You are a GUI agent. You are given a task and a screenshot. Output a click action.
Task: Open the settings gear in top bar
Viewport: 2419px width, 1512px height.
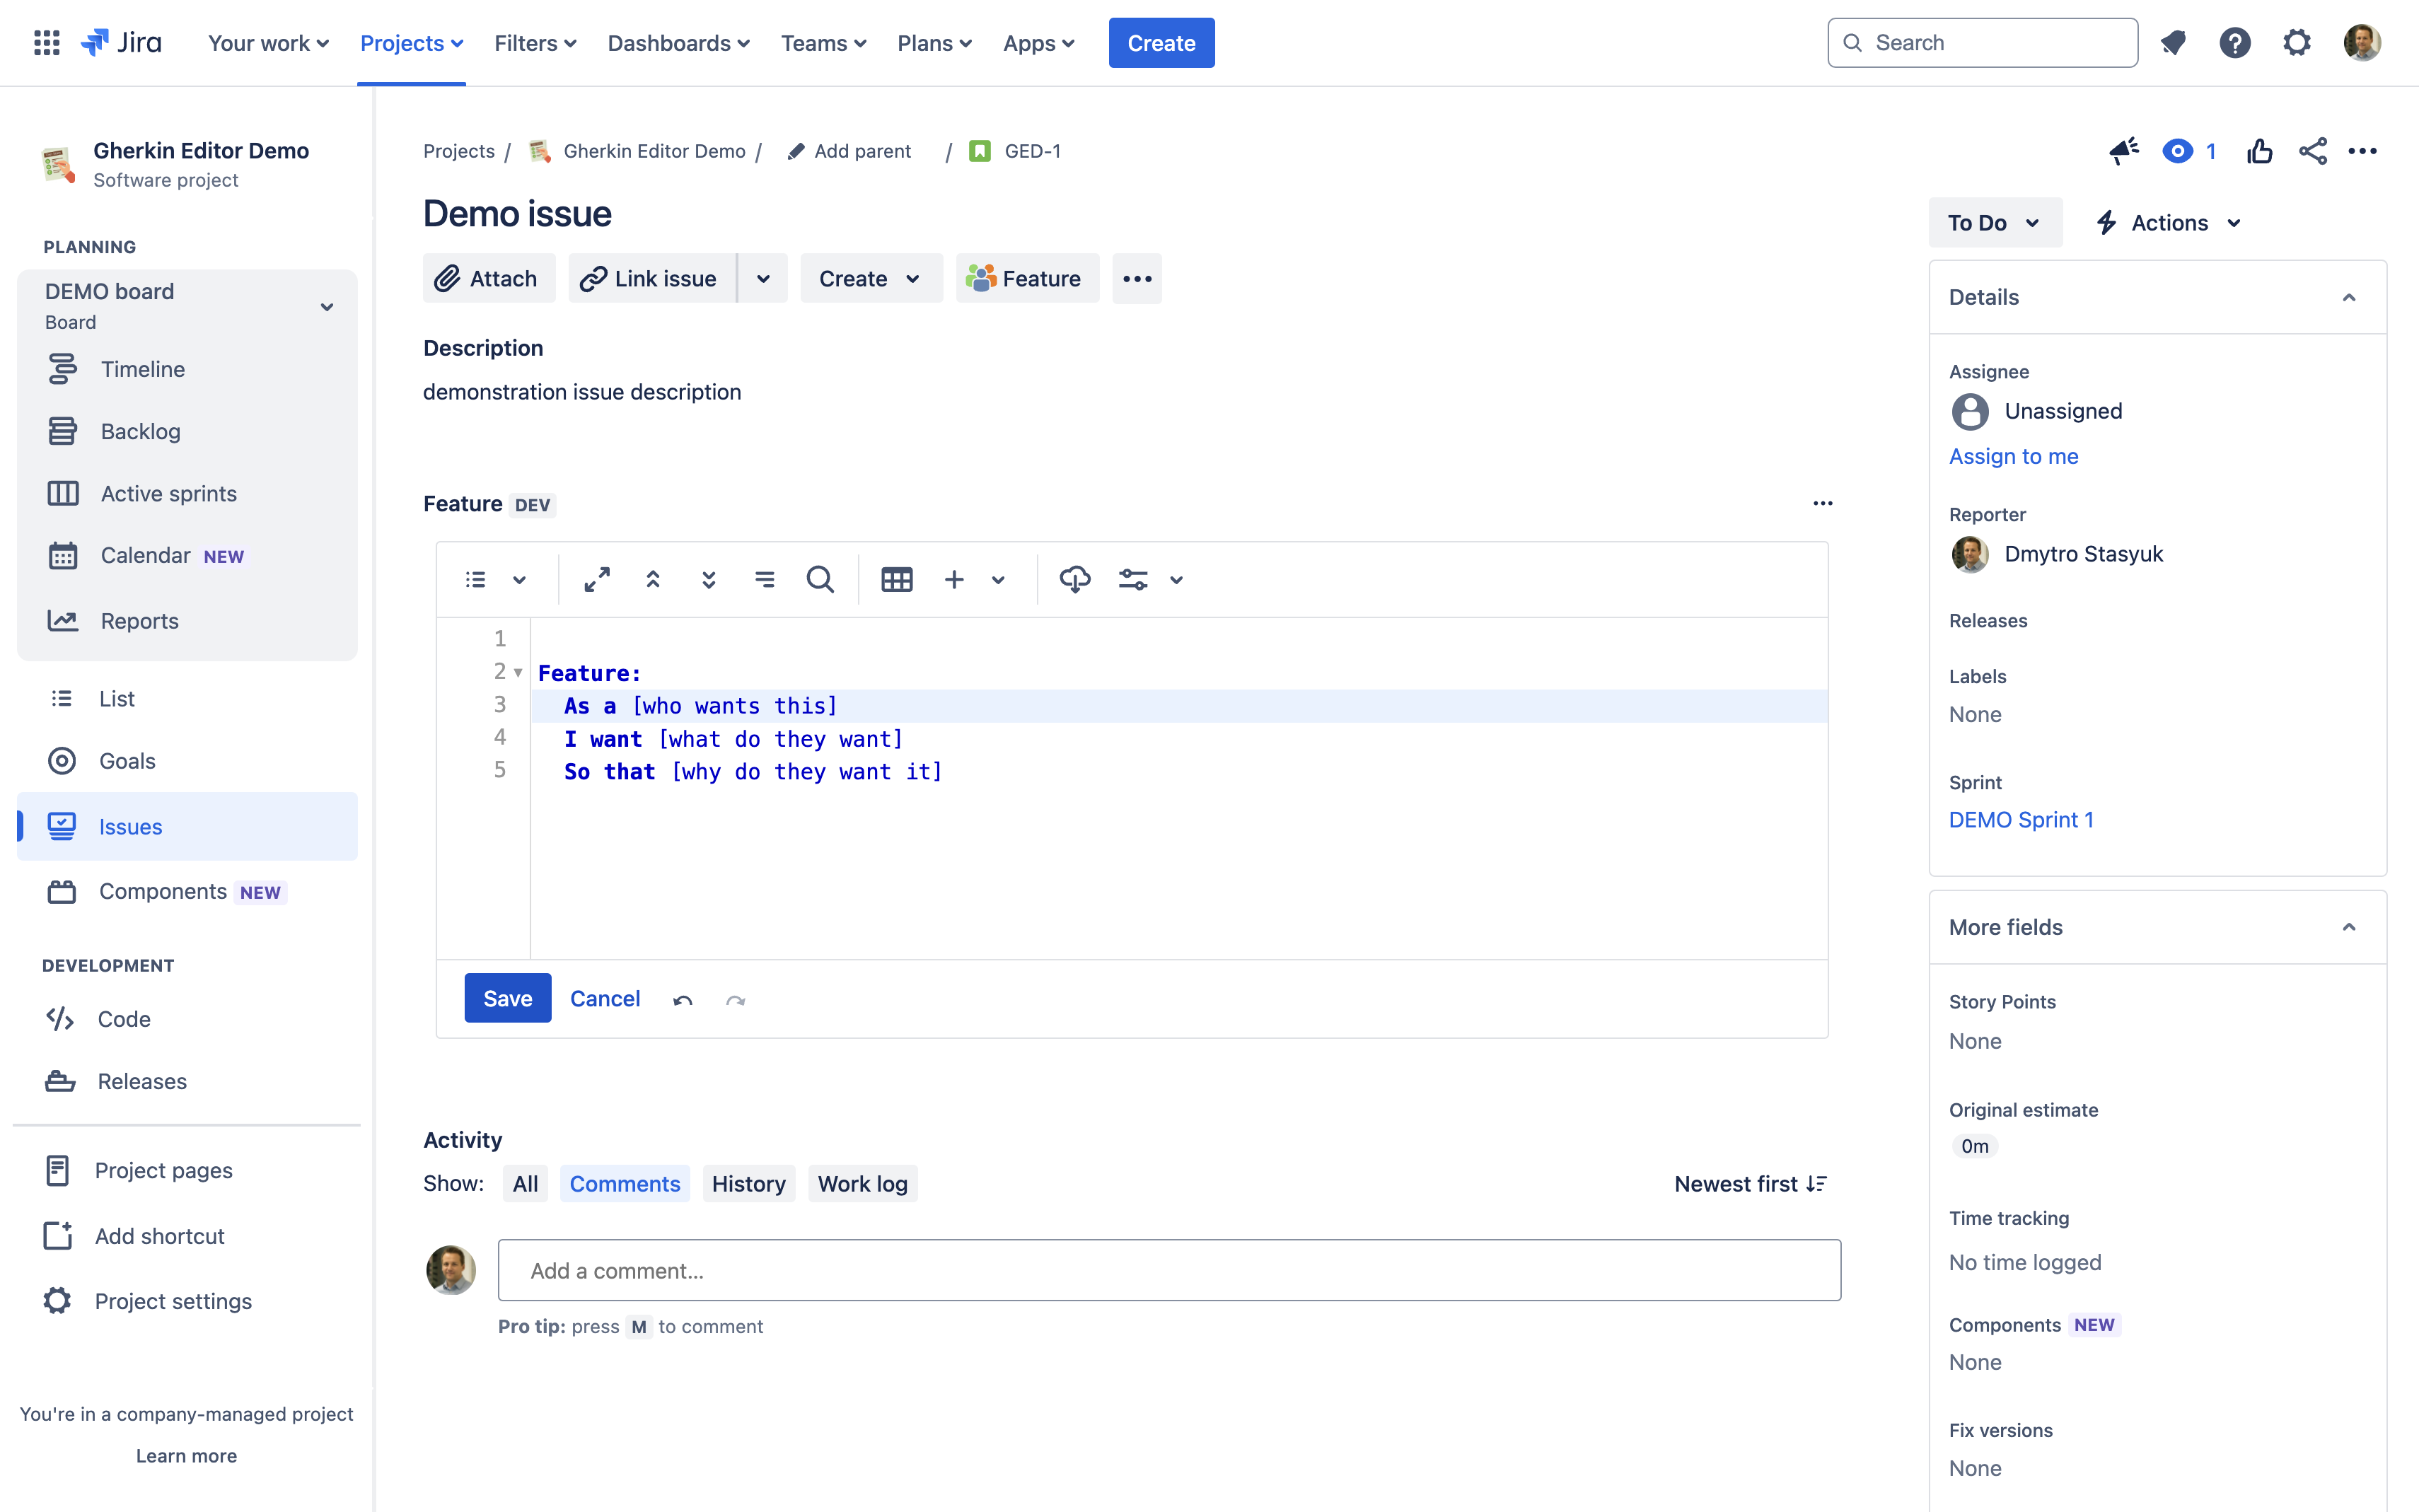coord(2297,43)
